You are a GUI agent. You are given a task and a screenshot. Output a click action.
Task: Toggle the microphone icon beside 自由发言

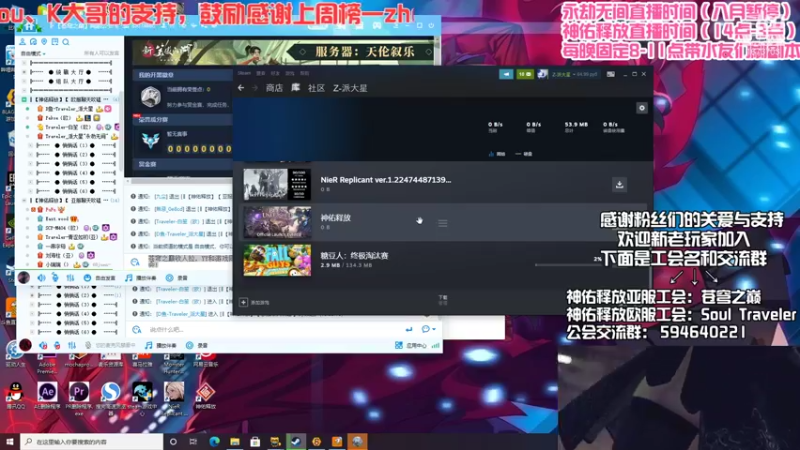(55, 278)
